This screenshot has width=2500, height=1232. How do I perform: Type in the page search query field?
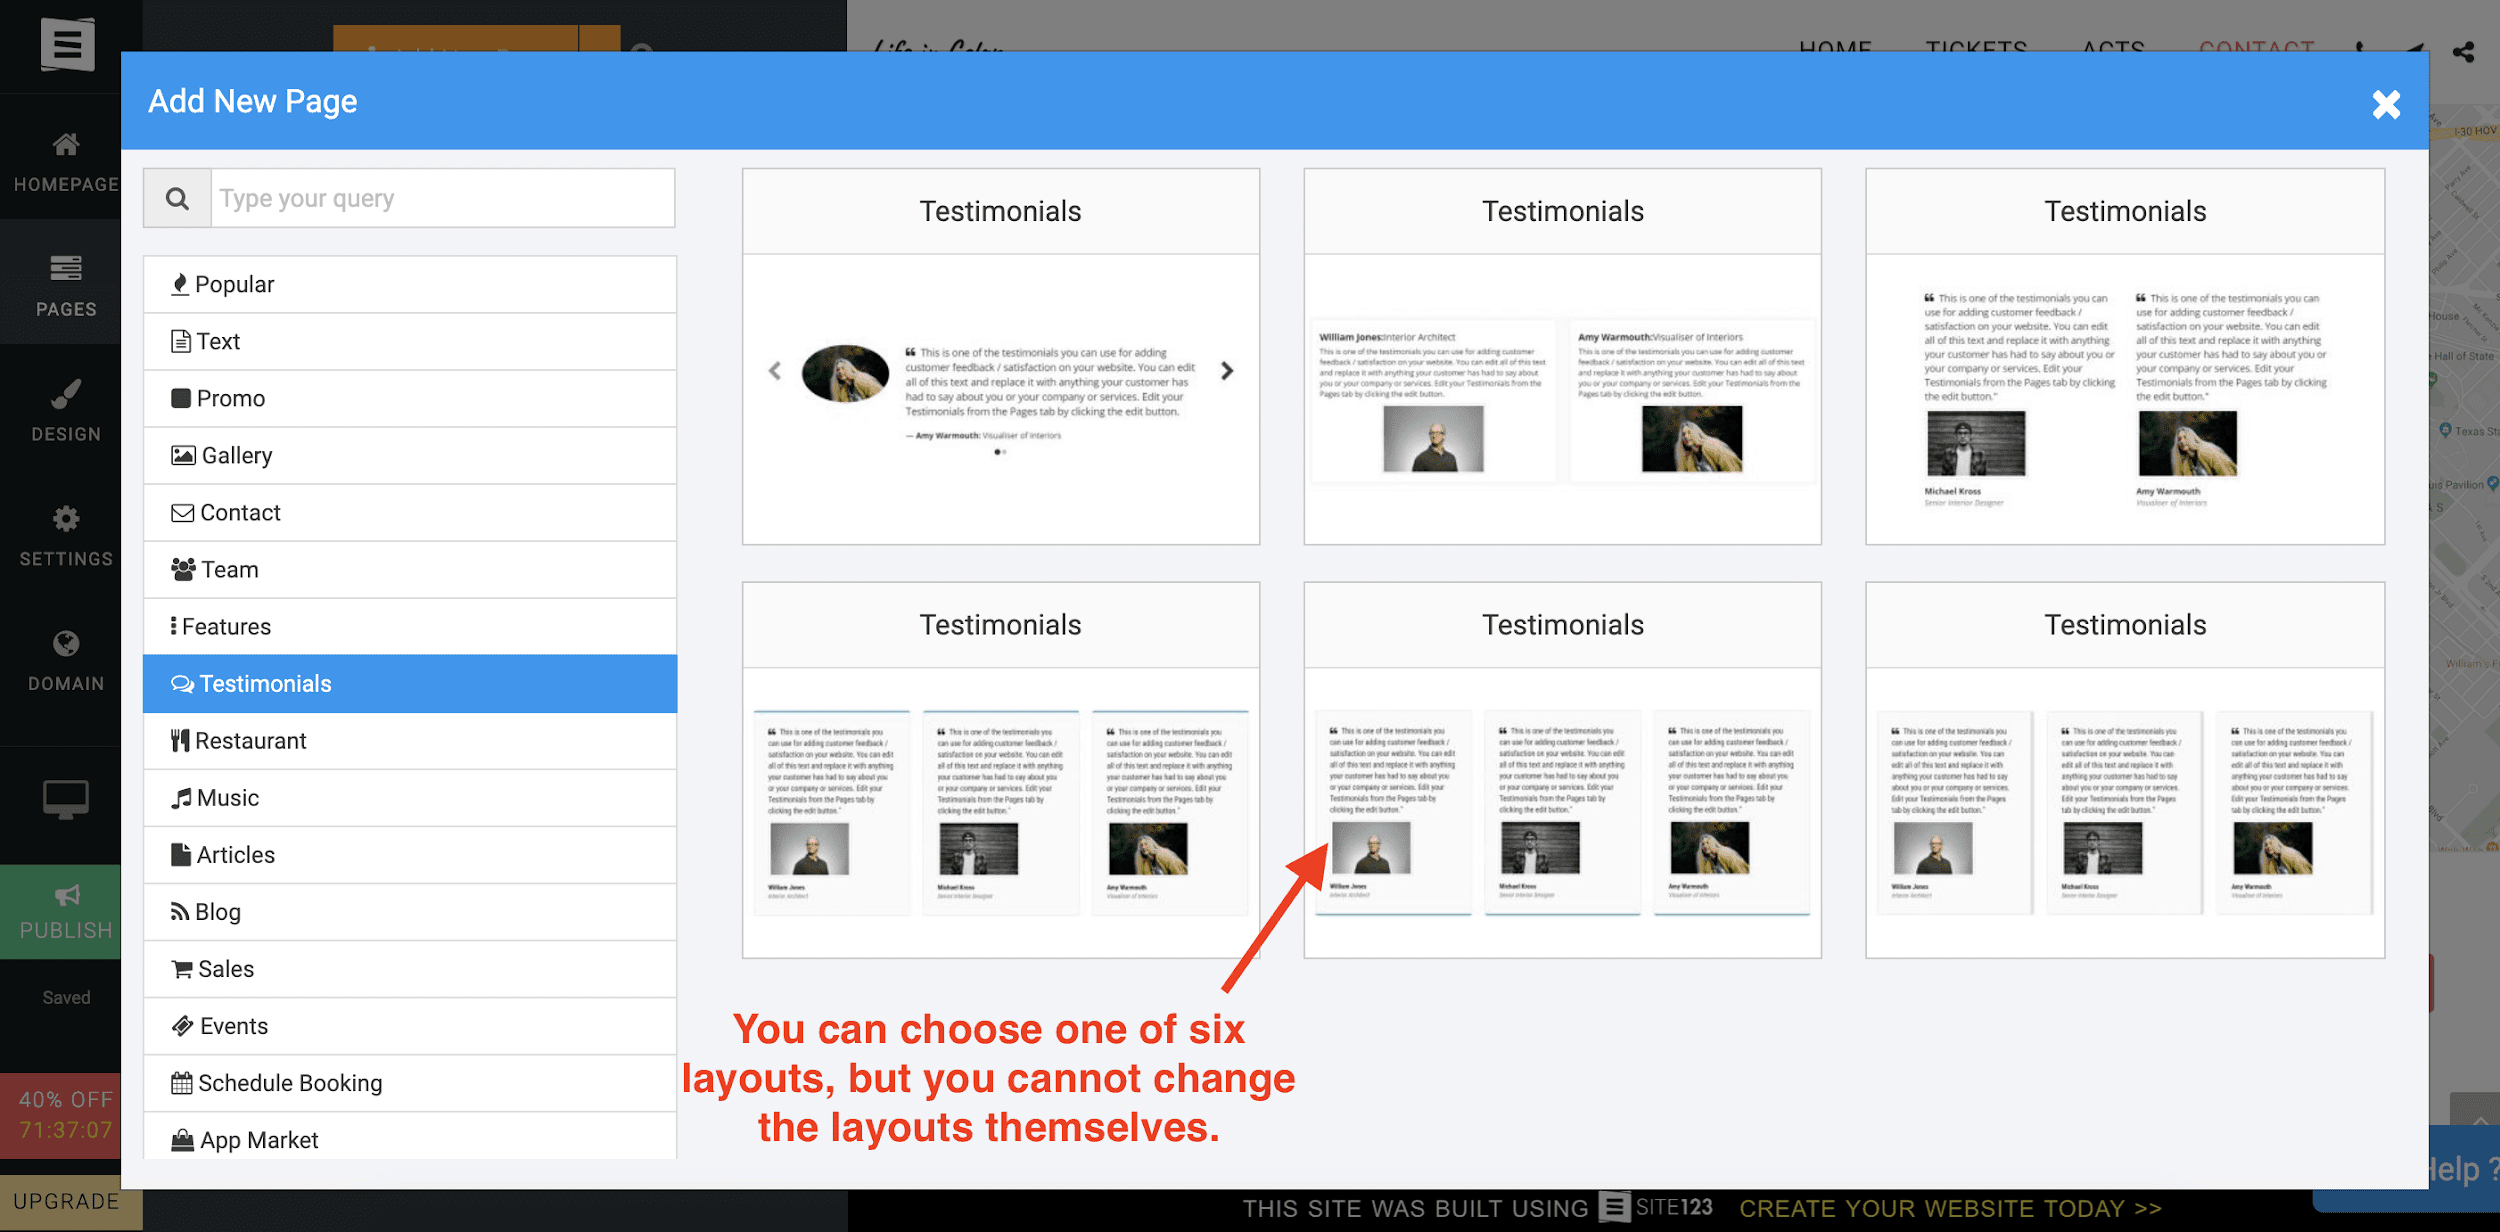coord(442,199)
